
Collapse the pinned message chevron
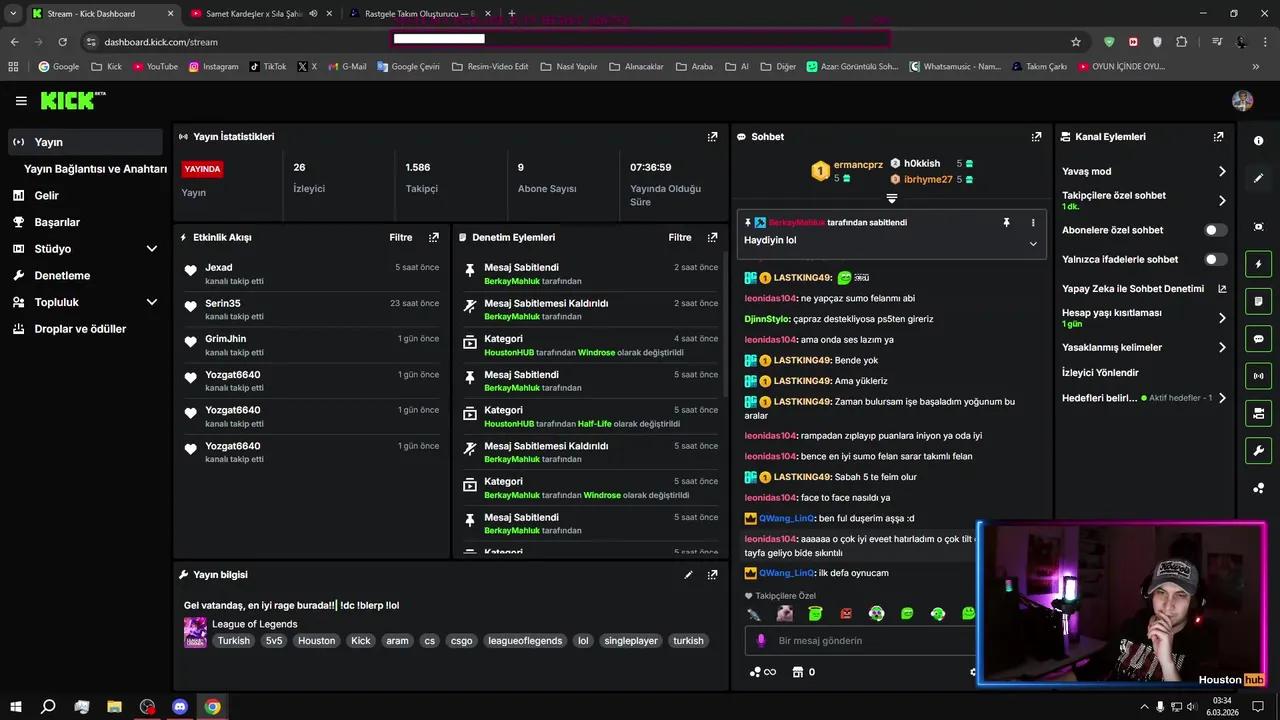[x=1033, y=243]
